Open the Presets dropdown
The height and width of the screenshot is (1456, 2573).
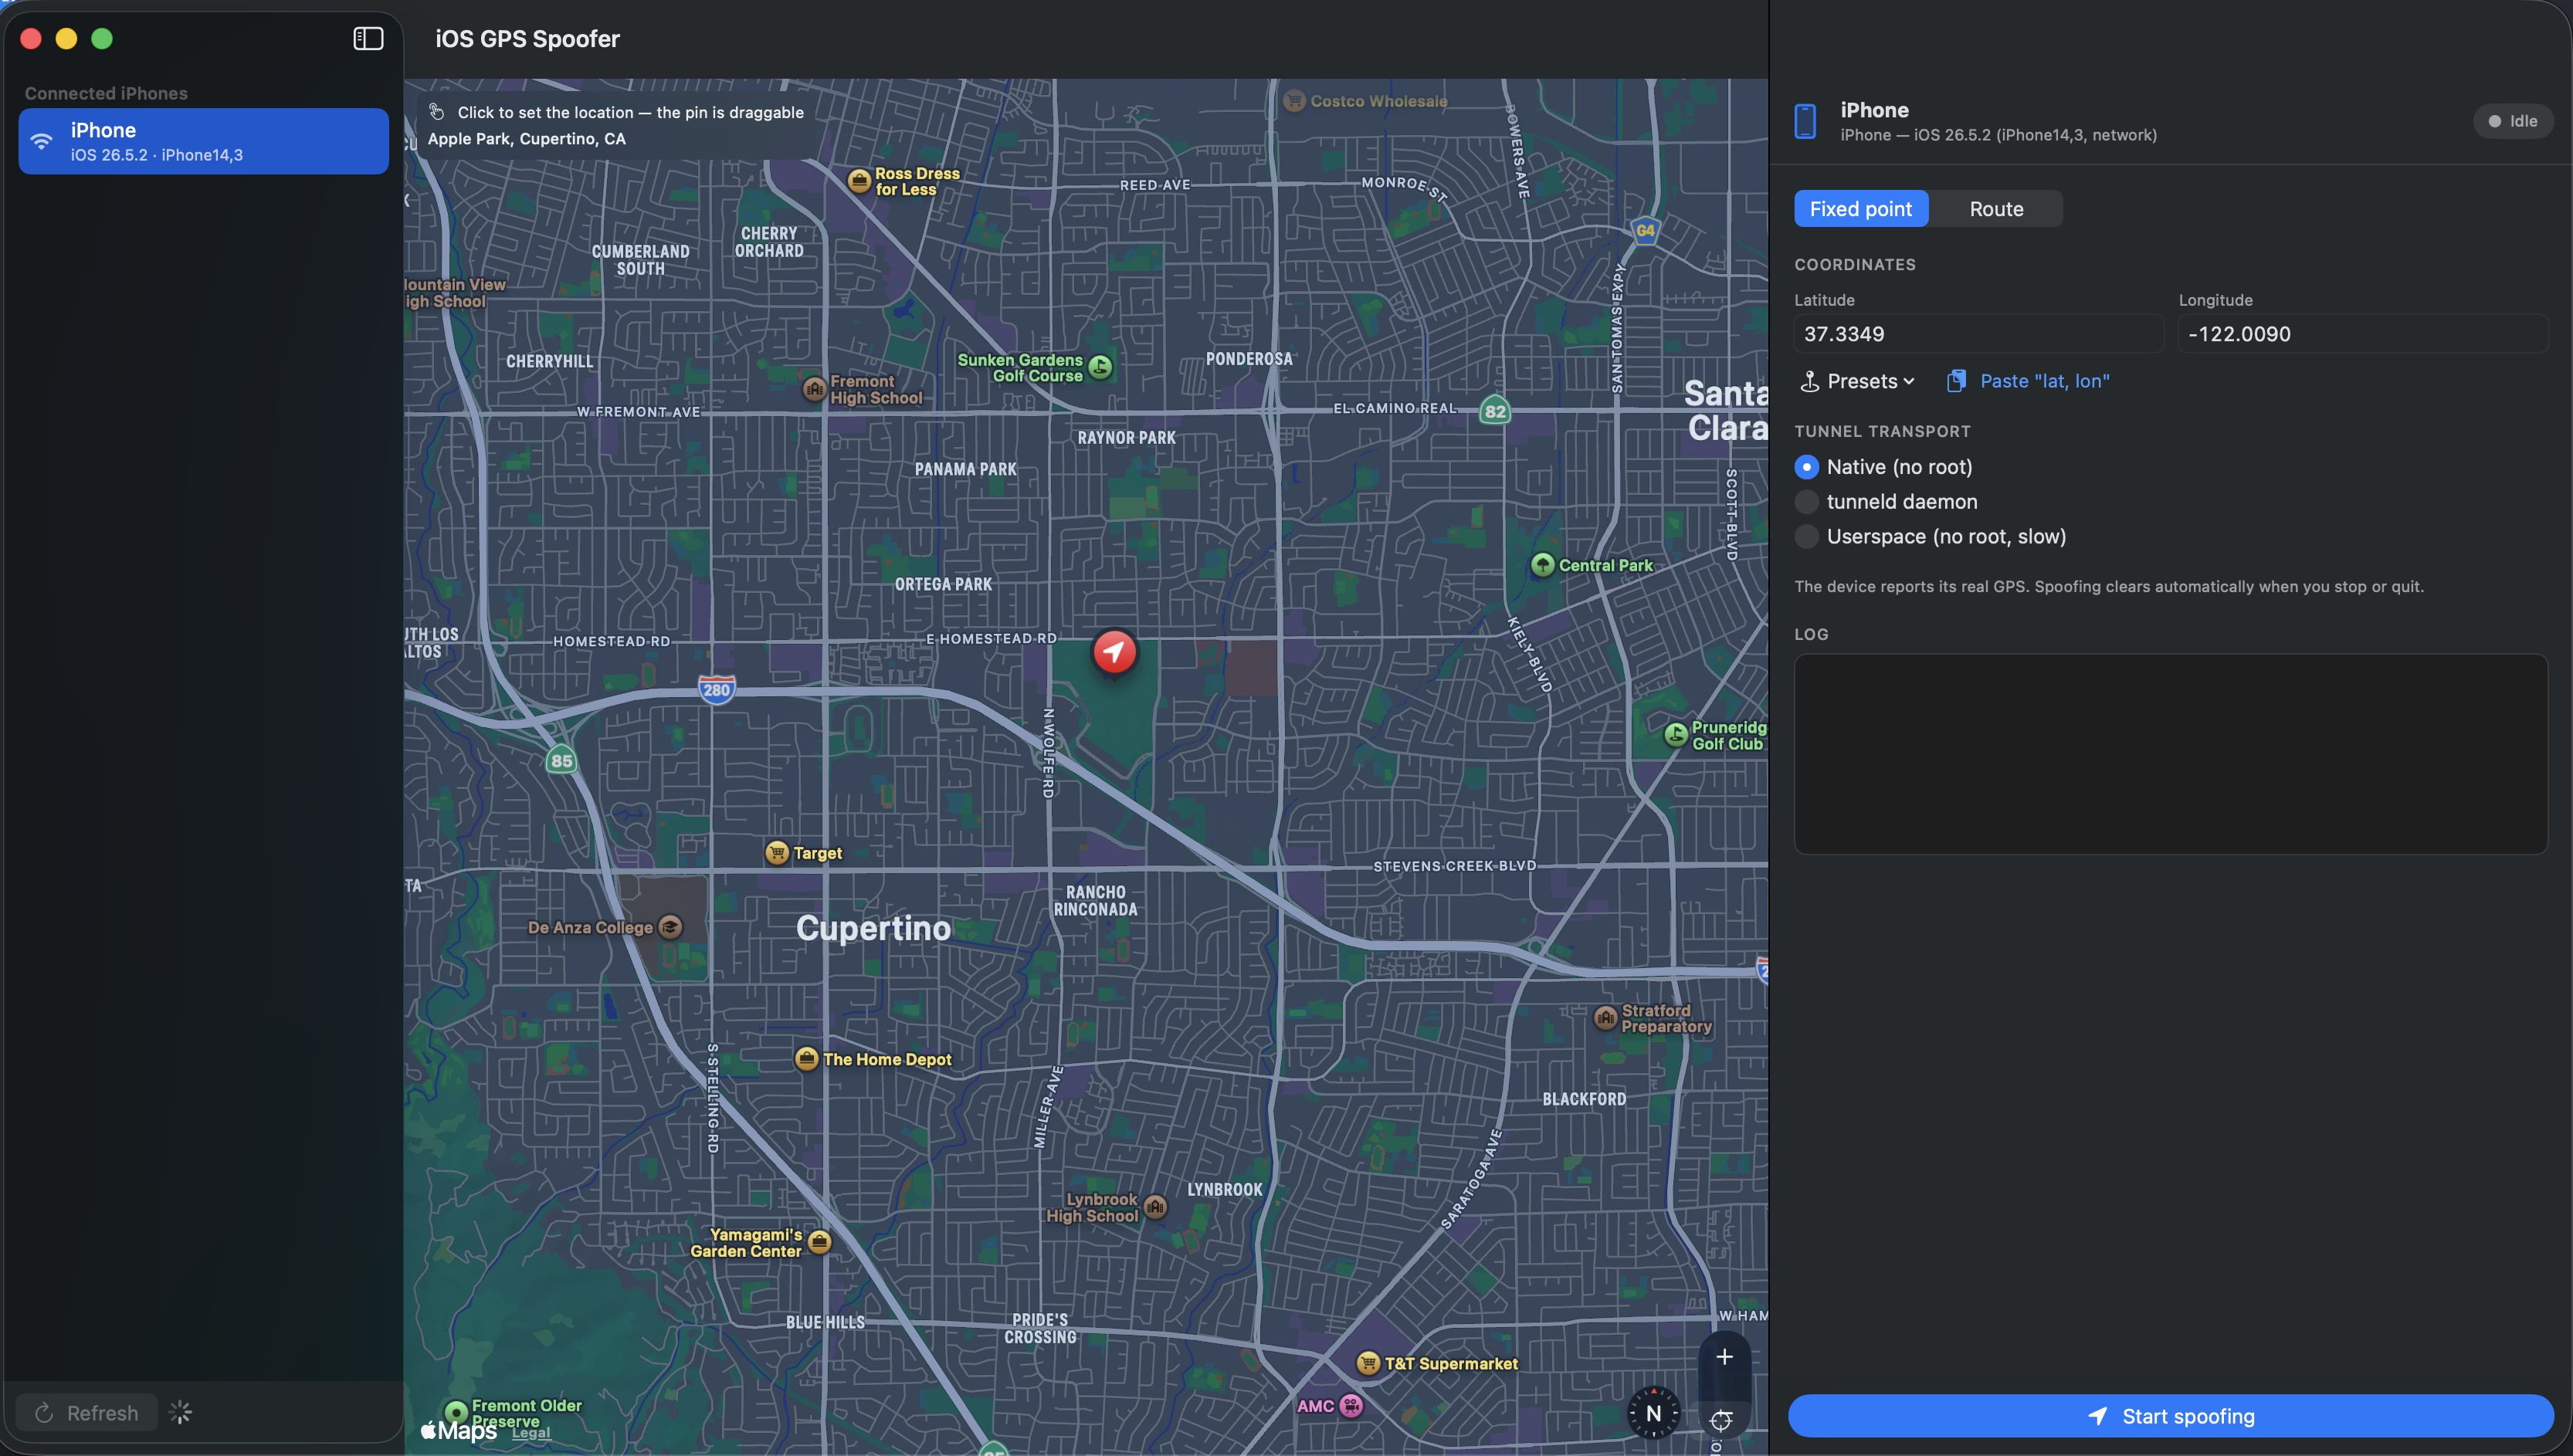click(x=1857, y=381)
